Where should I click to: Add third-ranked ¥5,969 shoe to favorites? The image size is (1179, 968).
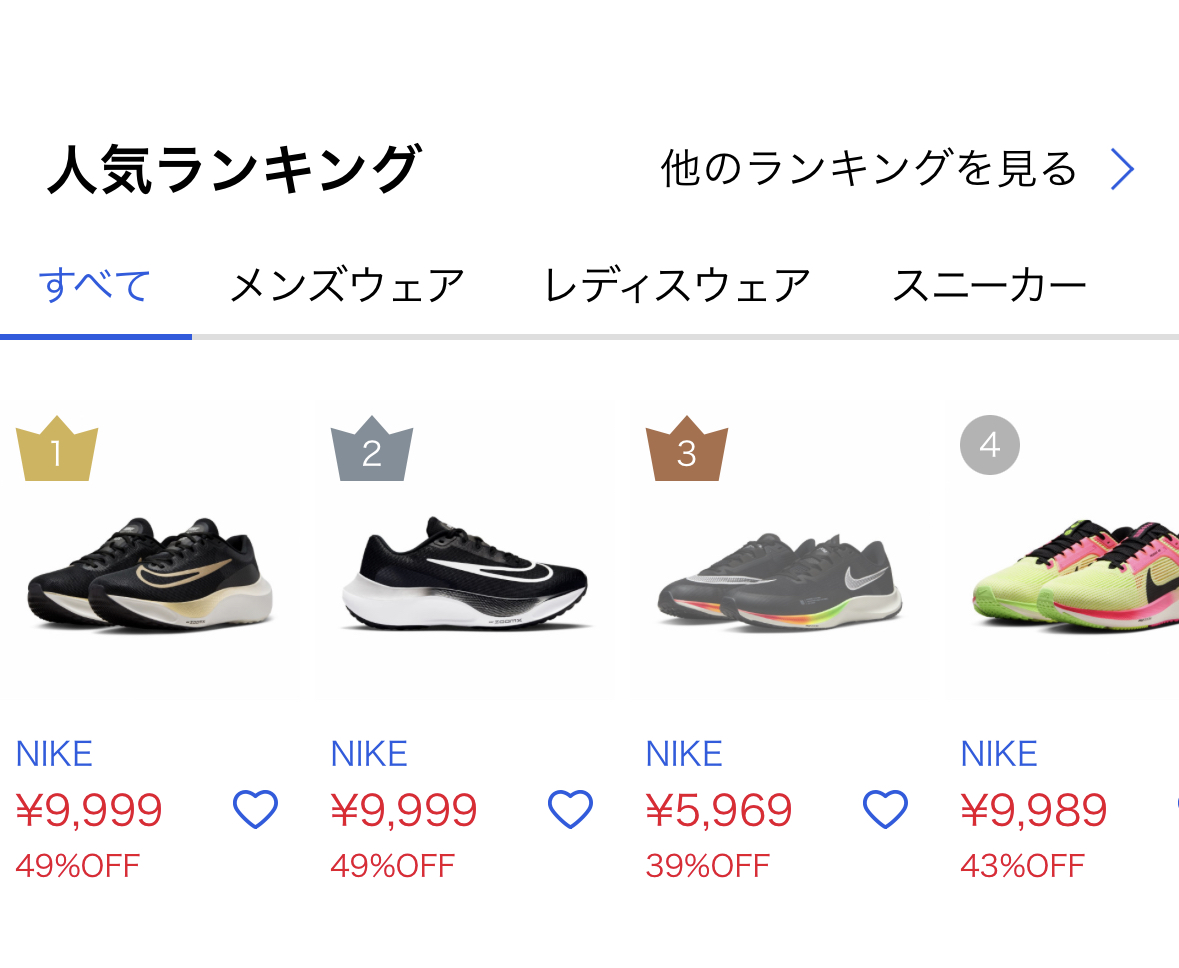click(x=885, y=809)
